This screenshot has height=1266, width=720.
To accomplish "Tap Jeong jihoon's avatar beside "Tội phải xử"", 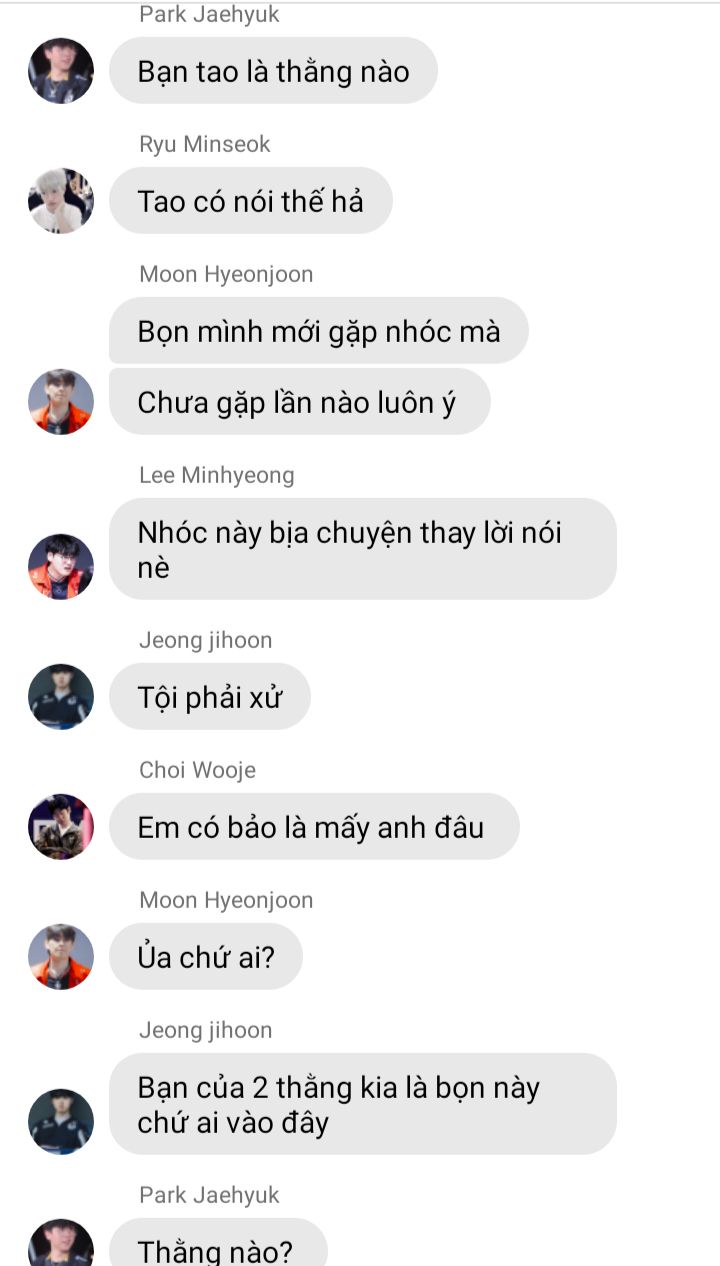I will click(61, 697).
